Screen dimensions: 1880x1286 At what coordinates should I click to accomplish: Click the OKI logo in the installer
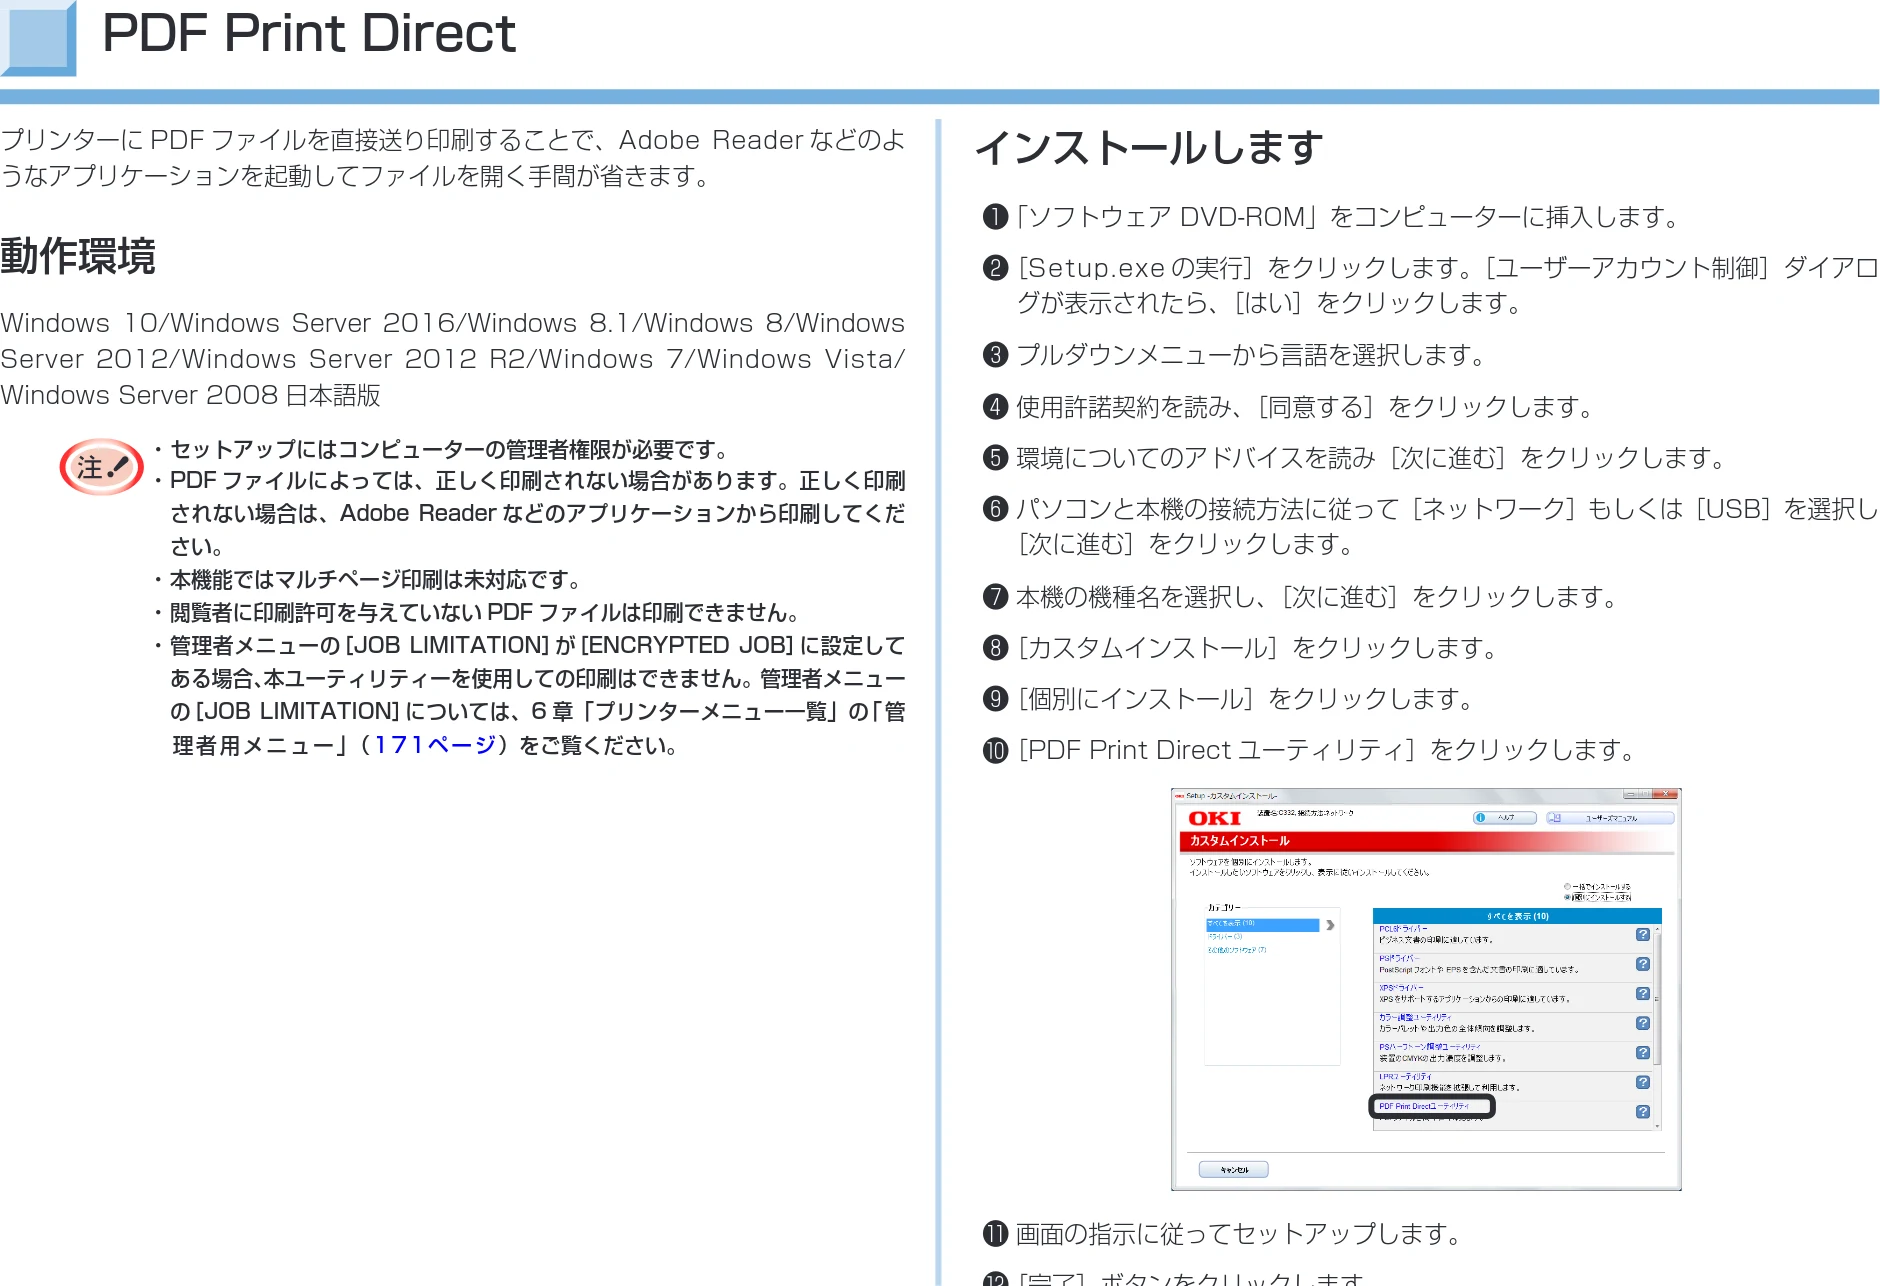tap(1214, 818)
